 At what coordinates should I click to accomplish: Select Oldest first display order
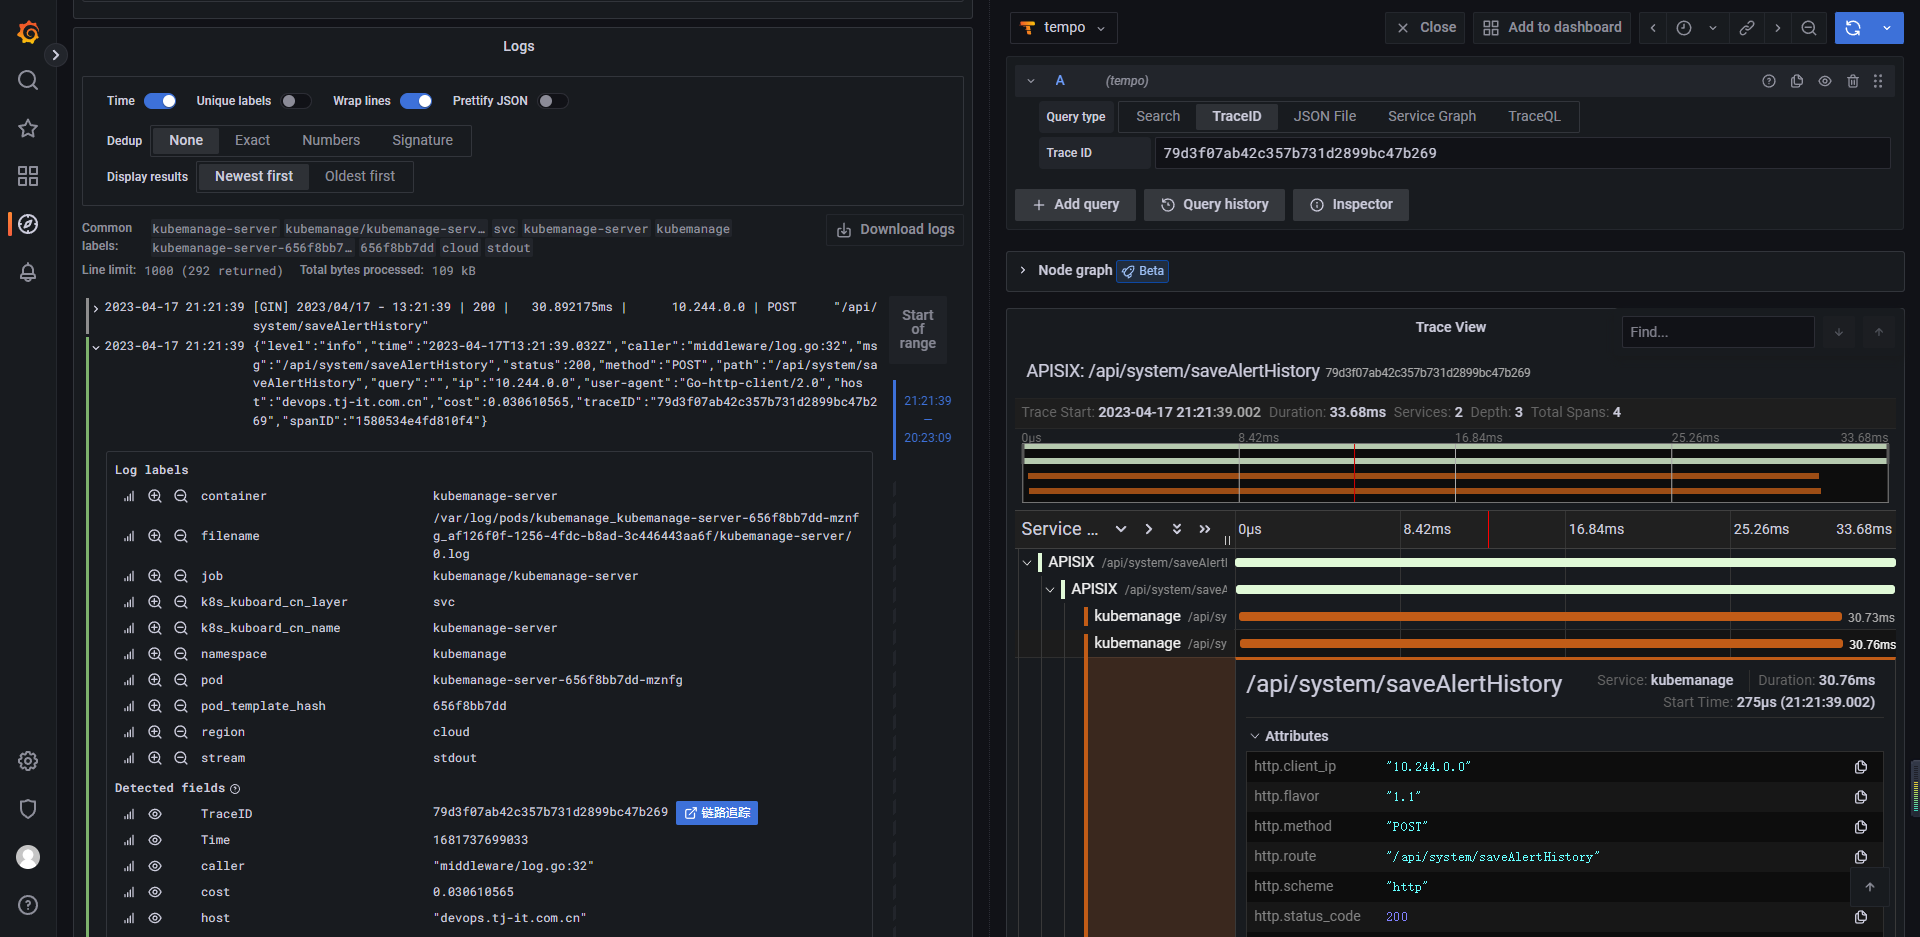(360, 177)
